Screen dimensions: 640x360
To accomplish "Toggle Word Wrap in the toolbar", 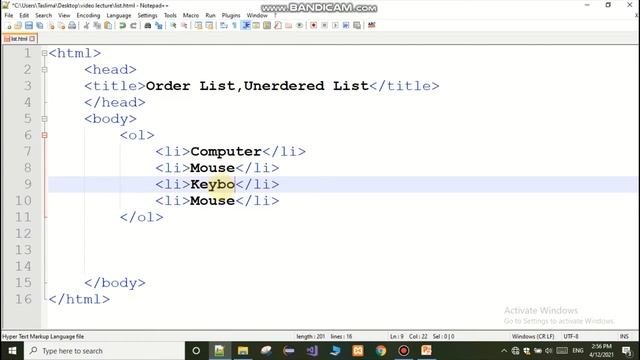I will click(224, 25).
